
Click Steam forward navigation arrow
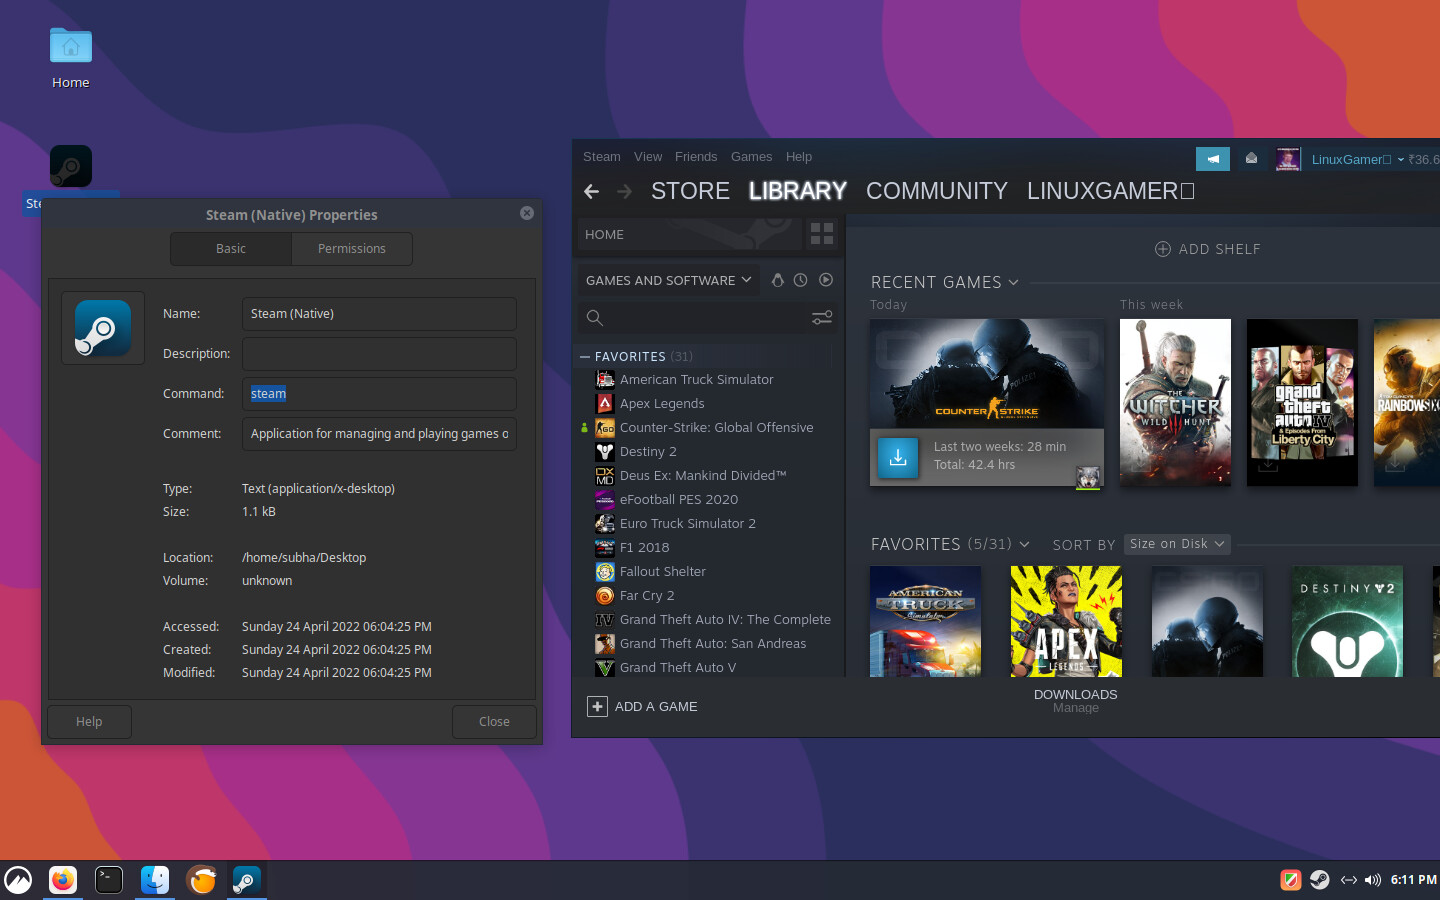(x=625, y=191)
